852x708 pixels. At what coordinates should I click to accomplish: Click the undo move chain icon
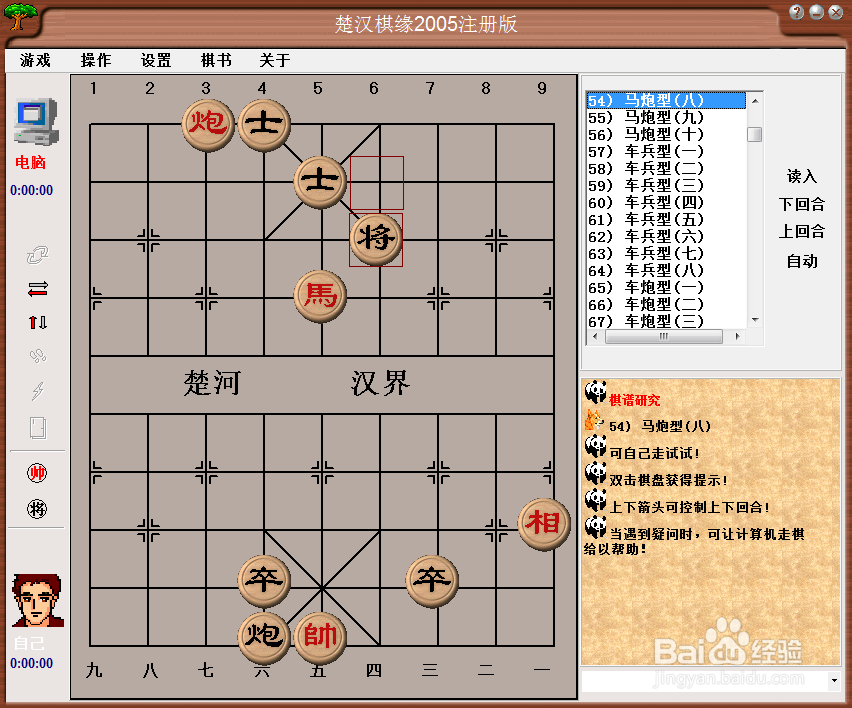coord(37,255)
